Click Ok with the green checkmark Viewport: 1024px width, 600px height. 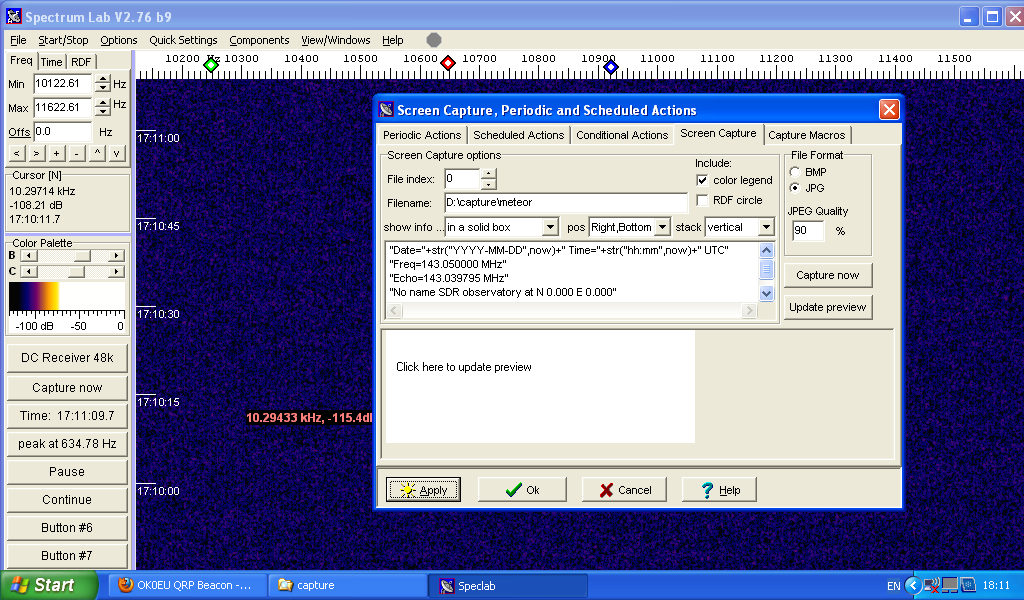click(521, 490)
